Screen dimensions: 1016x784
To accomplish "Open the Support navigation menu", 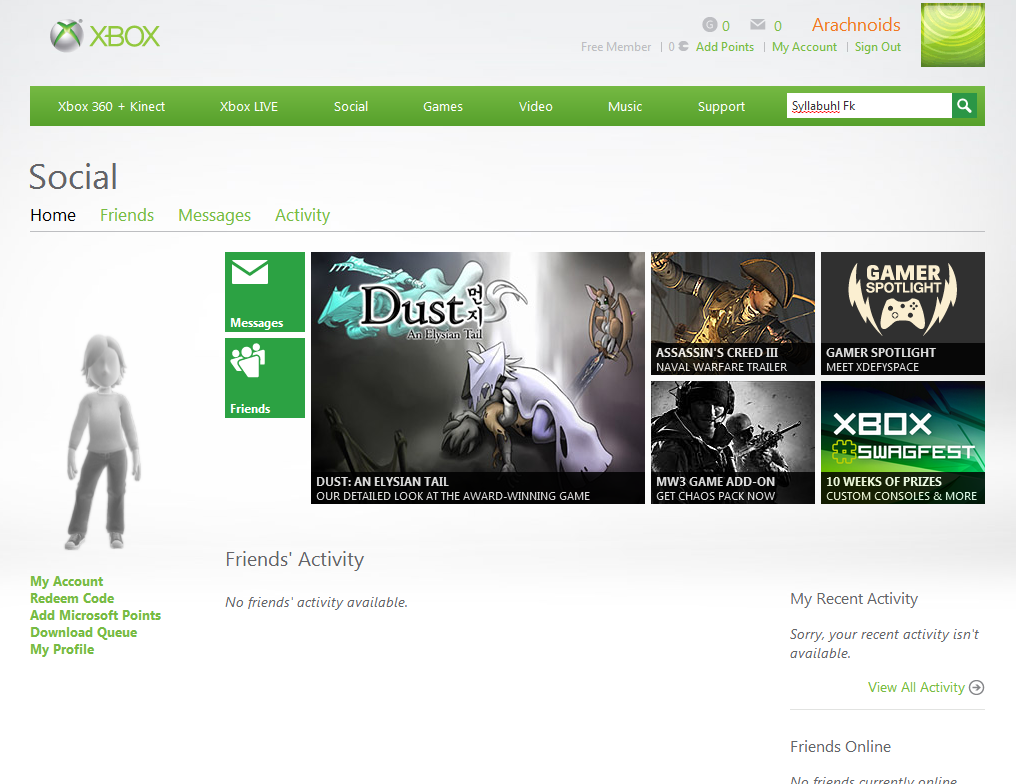I will click(x=721, y=106).
